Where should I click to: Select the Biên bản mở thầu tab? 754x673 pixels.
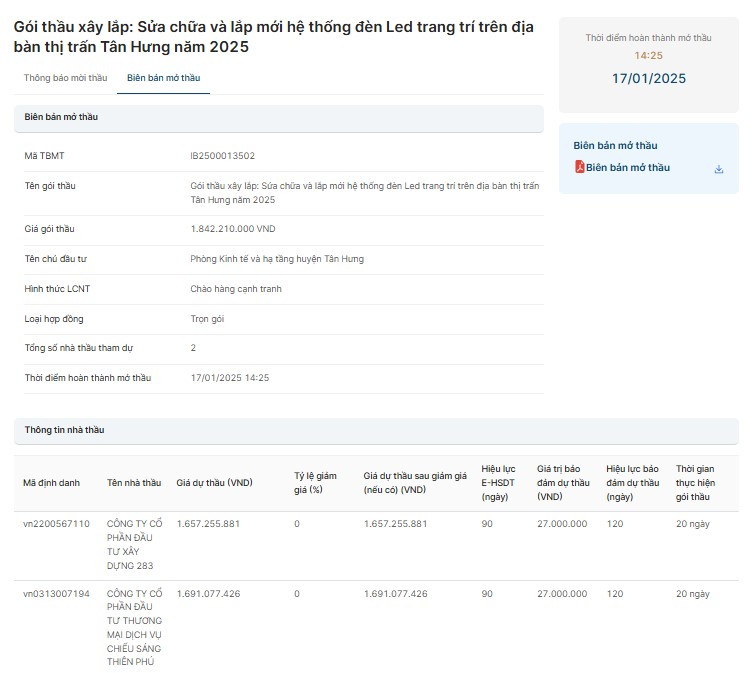[163, 78]
